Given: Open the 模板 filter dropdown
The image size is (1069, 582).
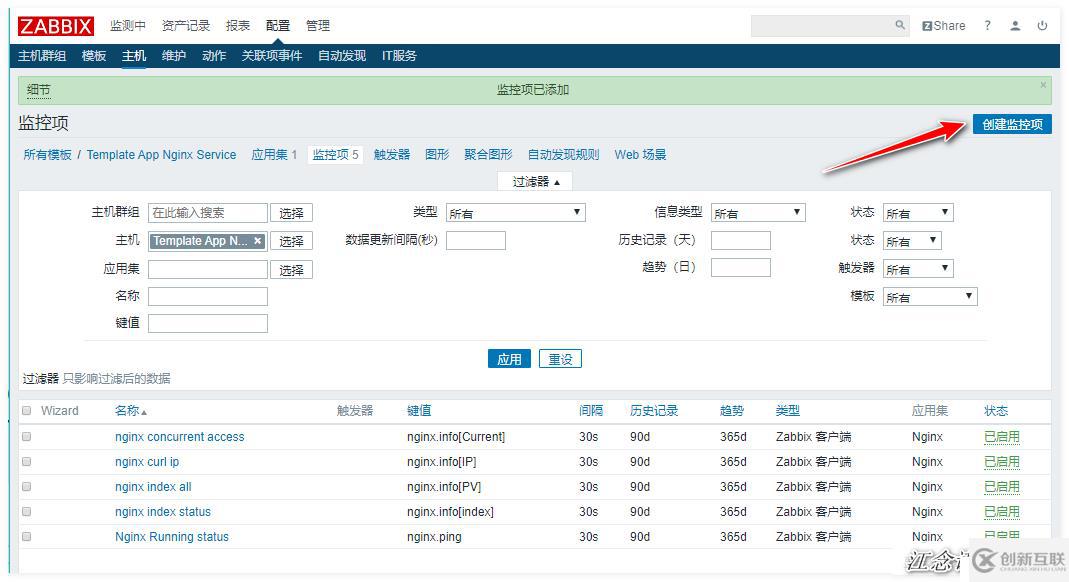Looking at the screenshot, I should 930,296.
